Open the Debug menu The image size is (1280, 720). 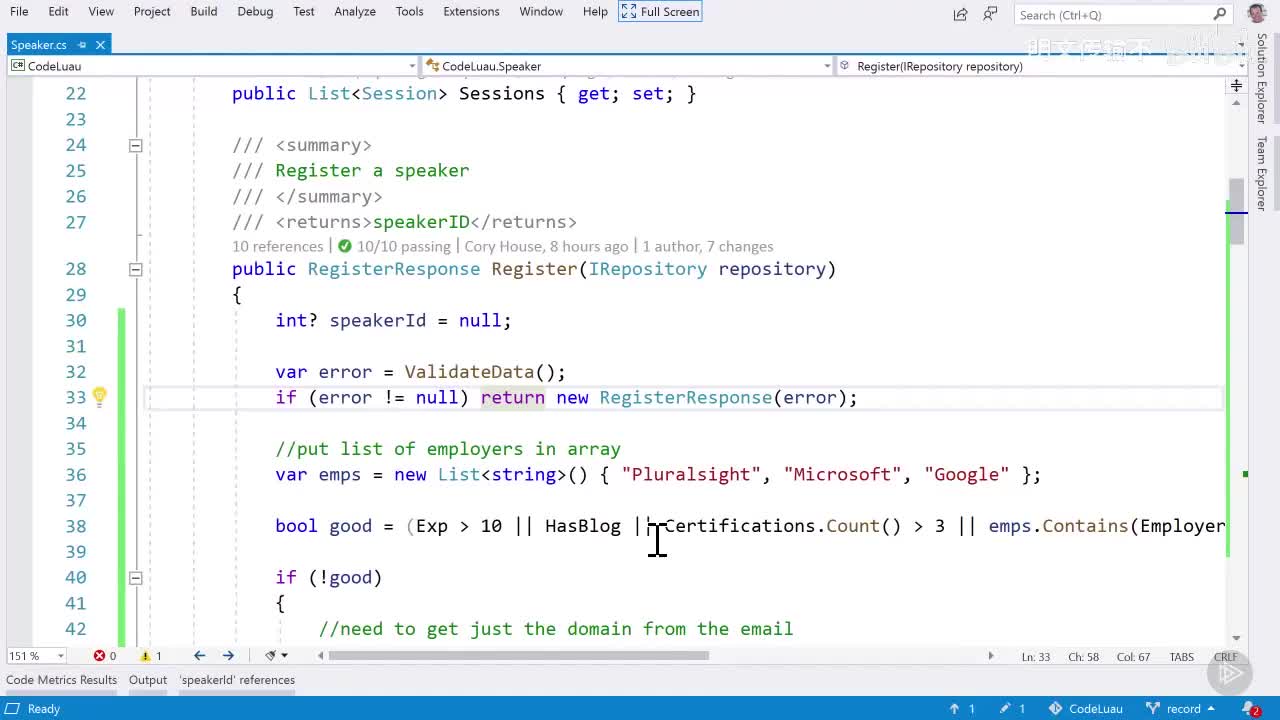tap(255, 12)
